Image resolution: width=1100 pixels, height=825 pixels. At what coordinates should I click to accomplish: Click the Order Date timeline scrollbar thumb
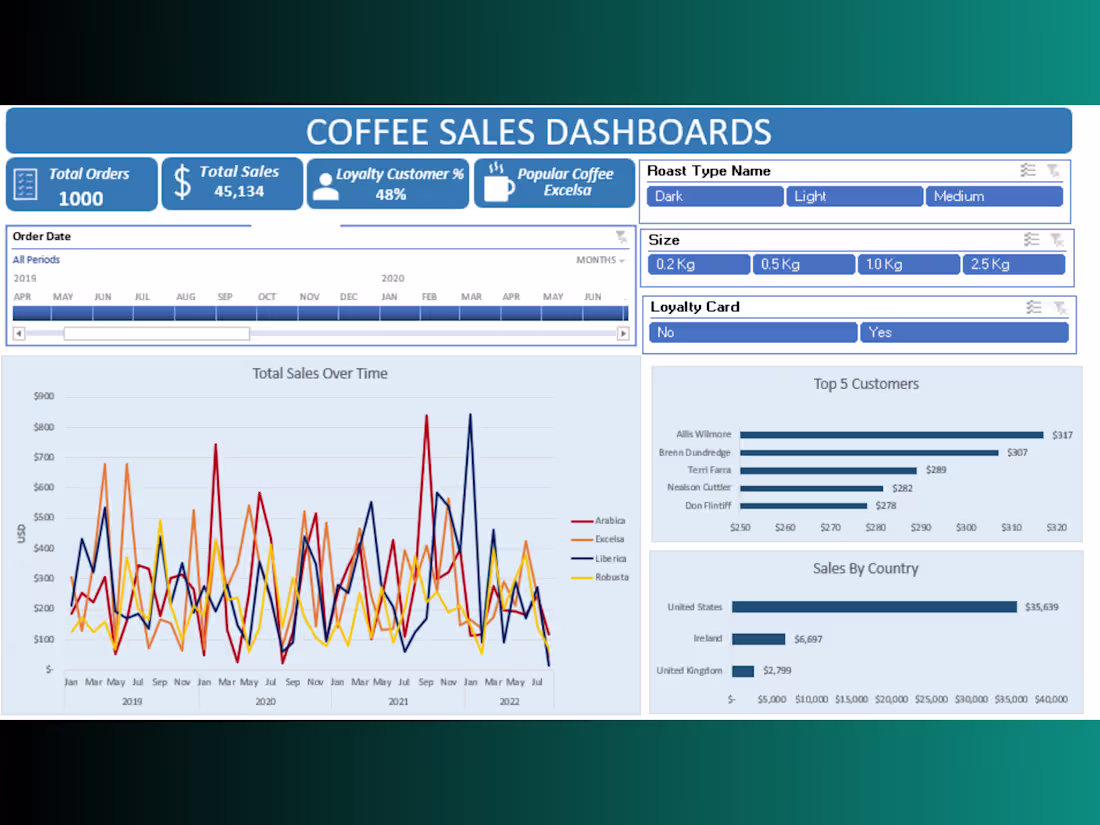click(156, 334)
